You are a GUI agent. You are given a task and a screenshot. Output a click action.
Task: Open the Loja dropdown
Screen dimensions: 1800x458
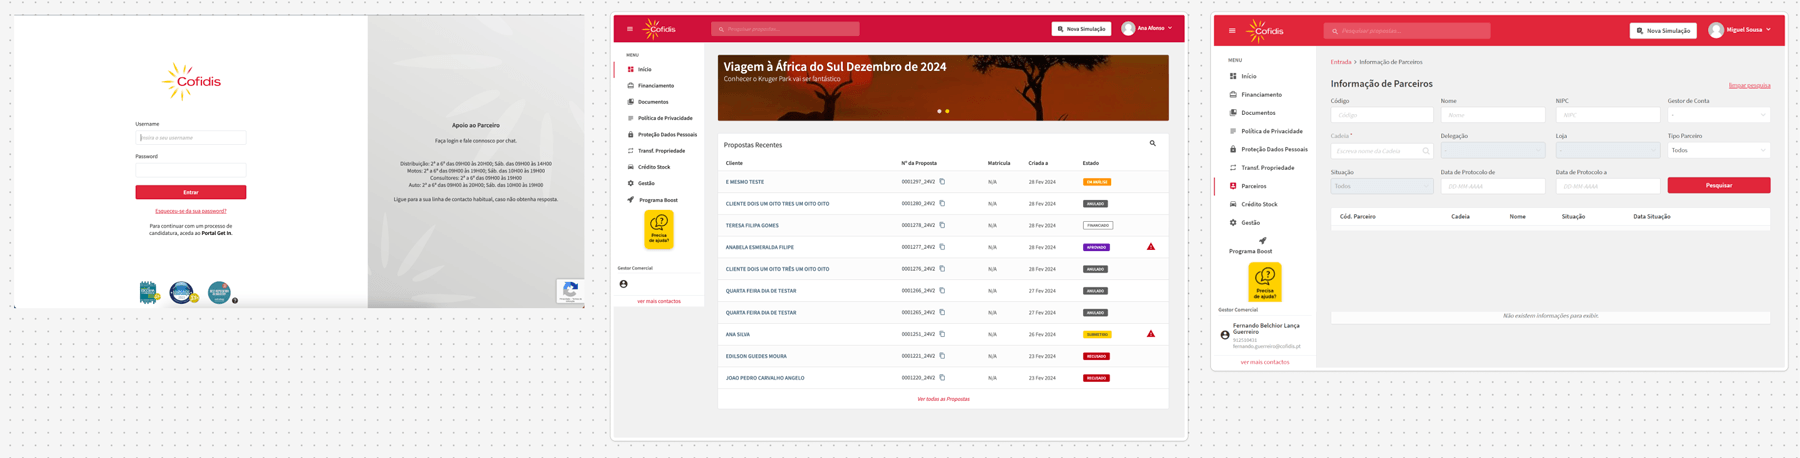pos(1608,150)
